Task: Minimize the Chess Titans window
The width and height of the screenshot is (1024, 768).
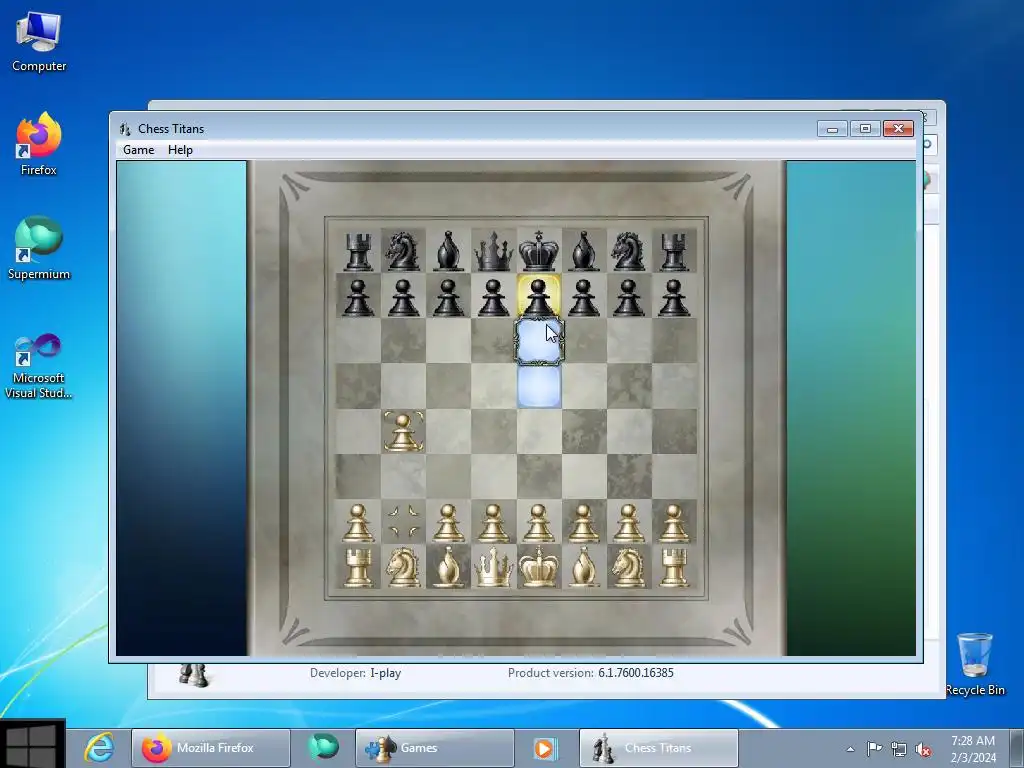Action: (x=832, y=129)
